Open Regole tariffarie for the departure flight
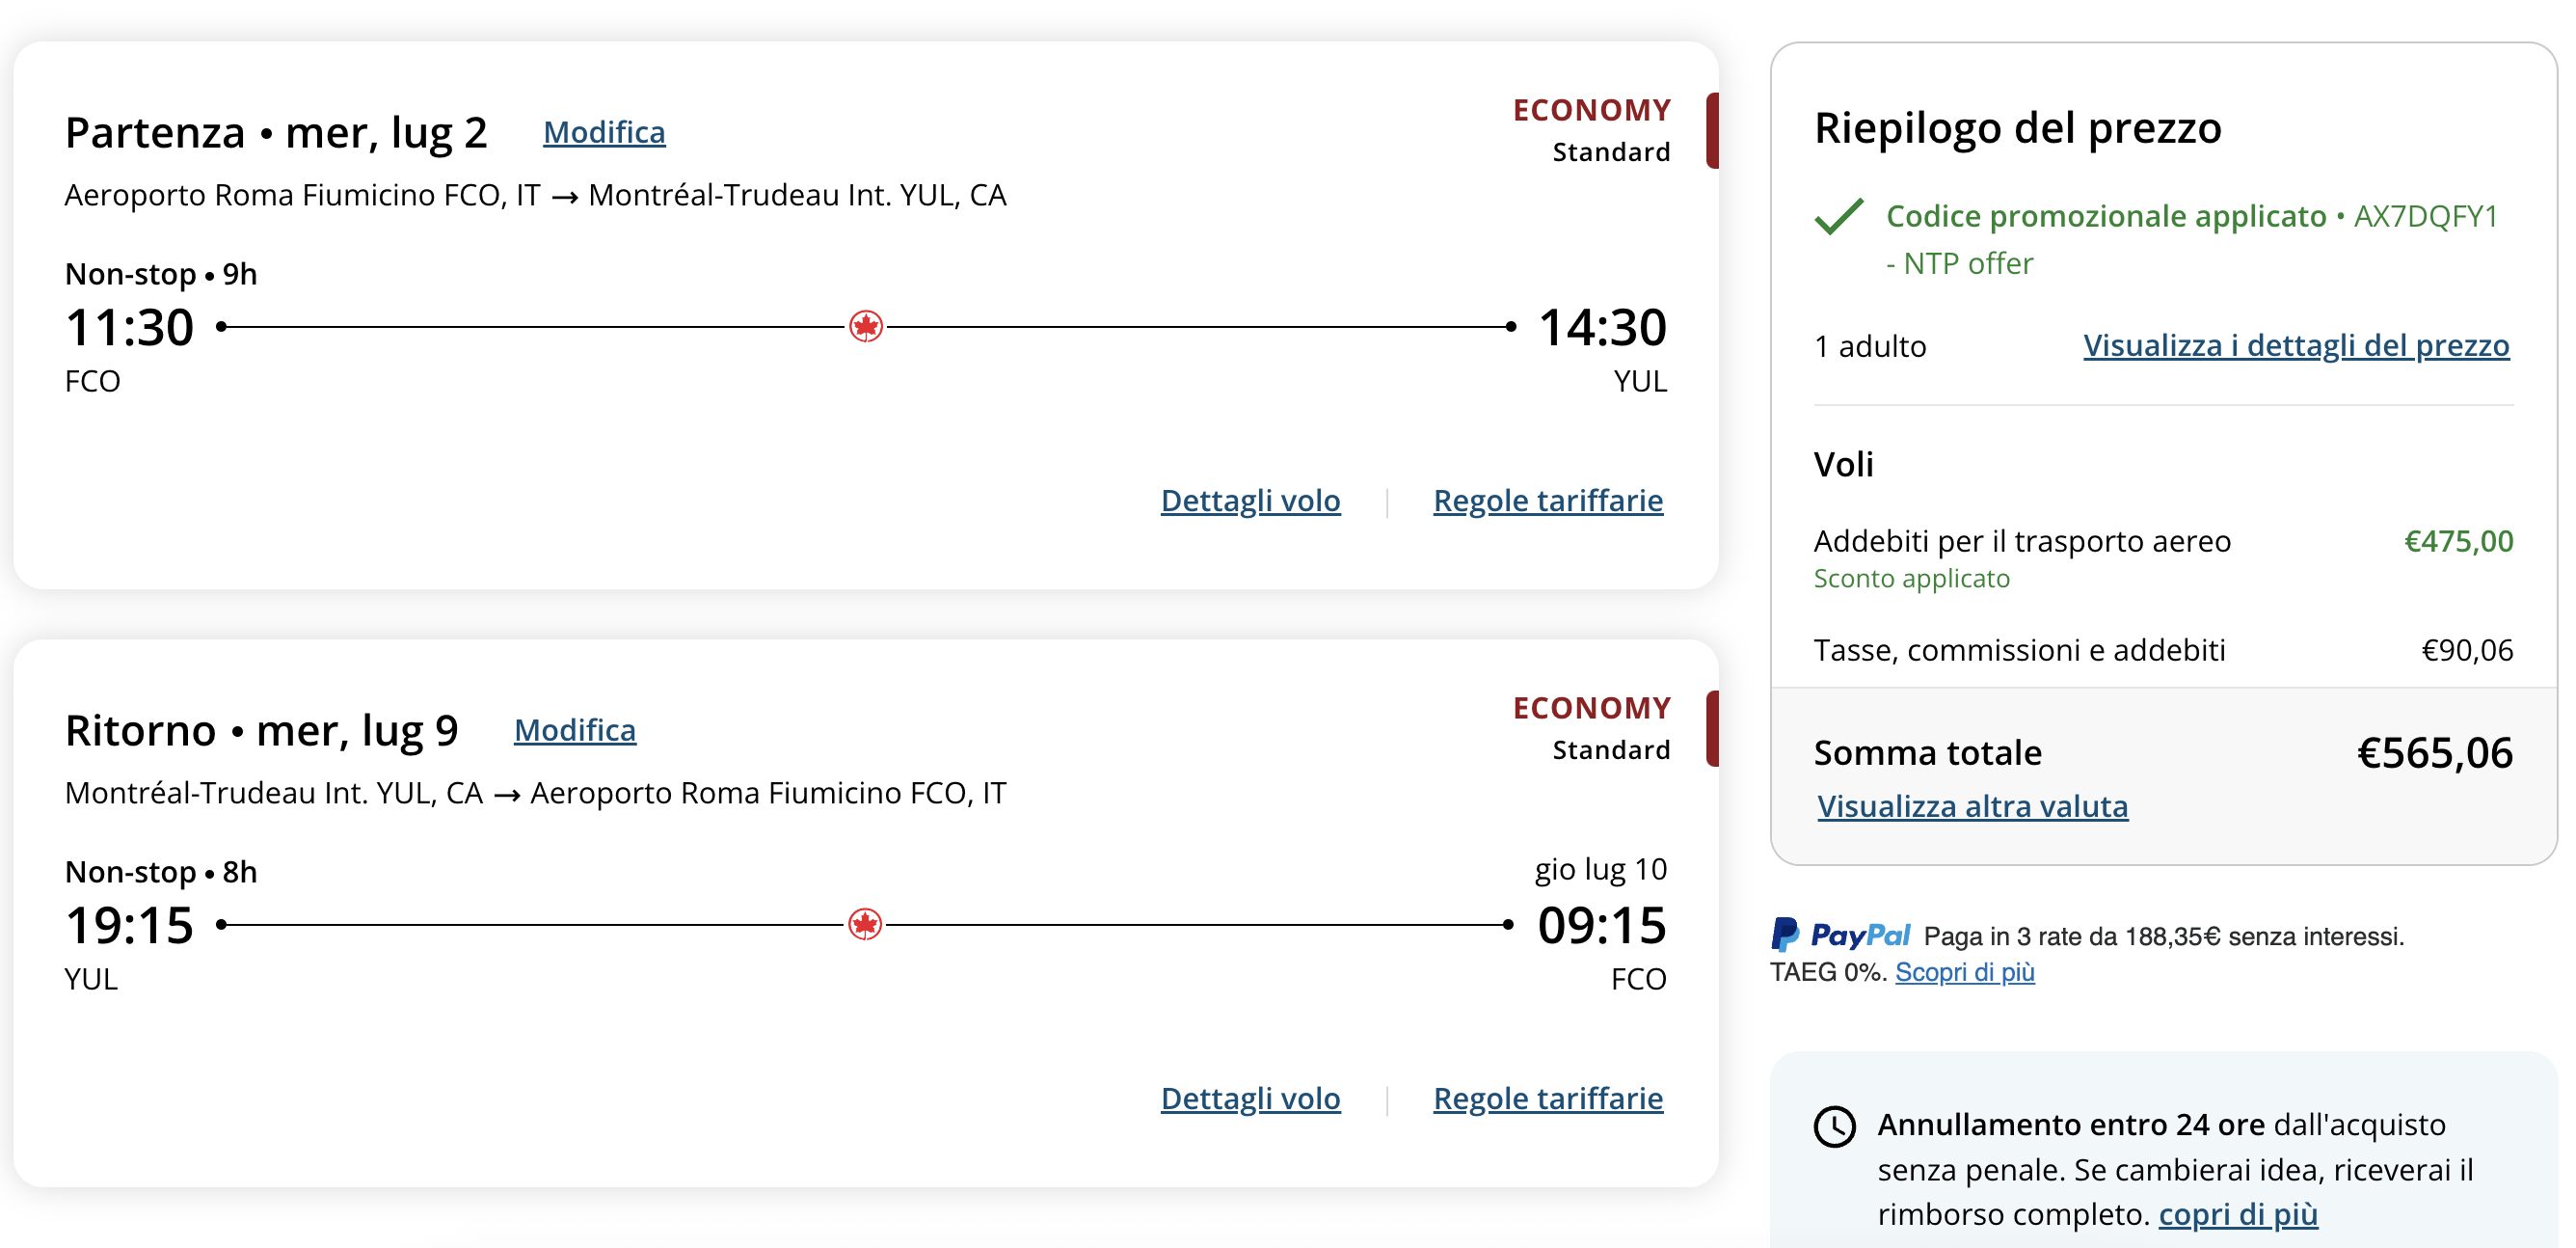Screen dimensions: 2576x1248 (x=1548, y=500)
